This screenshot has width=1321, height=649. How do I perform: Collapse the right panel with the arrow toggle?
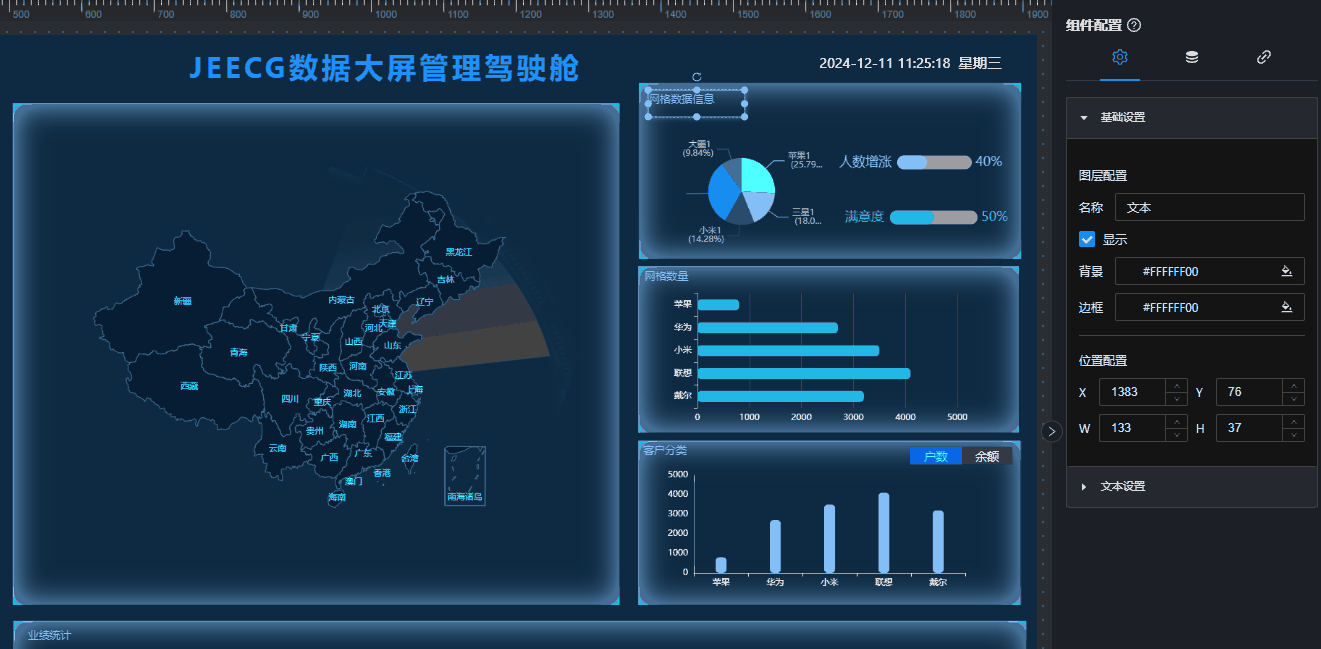(x=1051, y=431)
